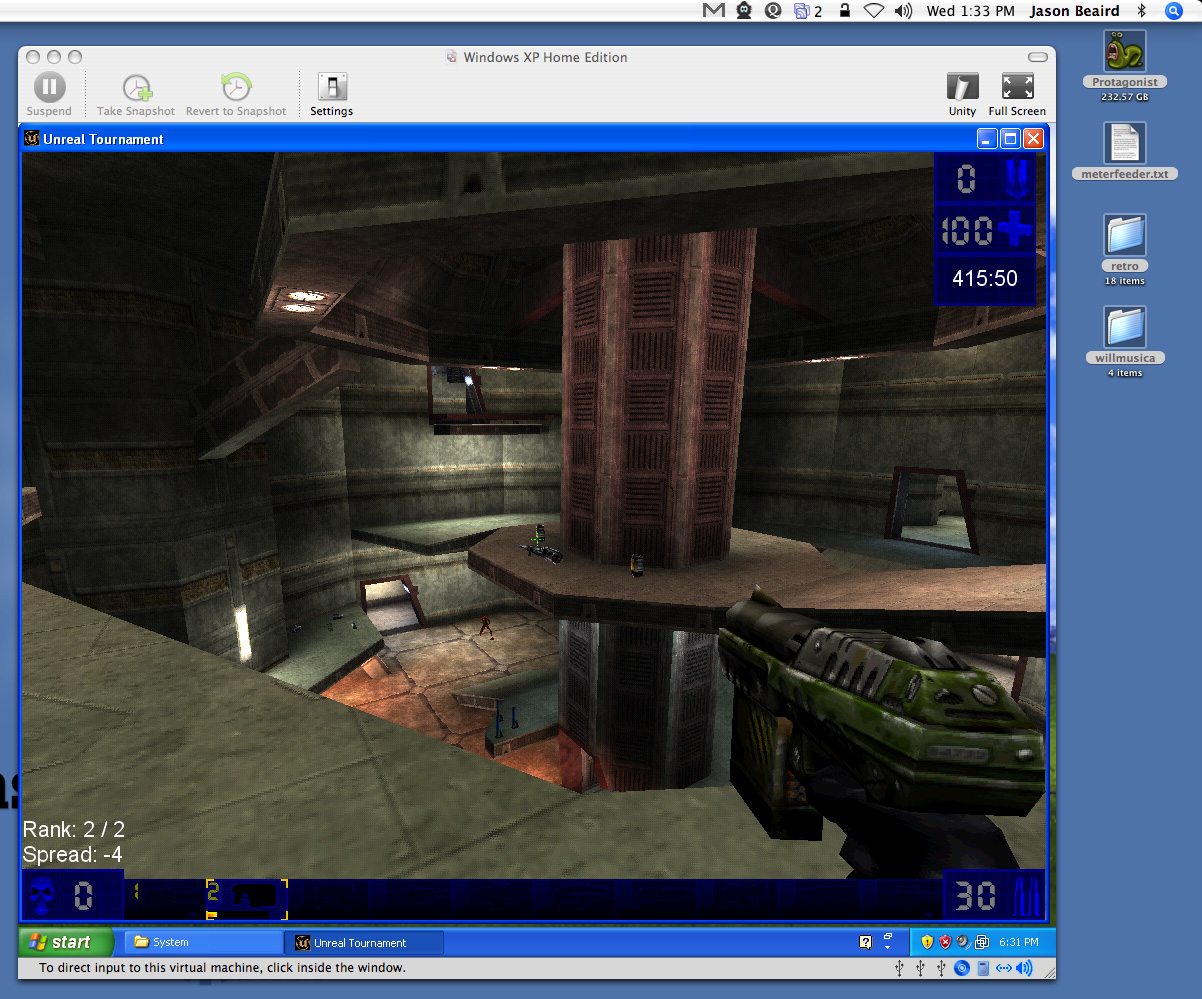Click the help question mark icon in taskbar
Image resolution: width=1202 pixels, height=999 pixels.
point(866,942)
